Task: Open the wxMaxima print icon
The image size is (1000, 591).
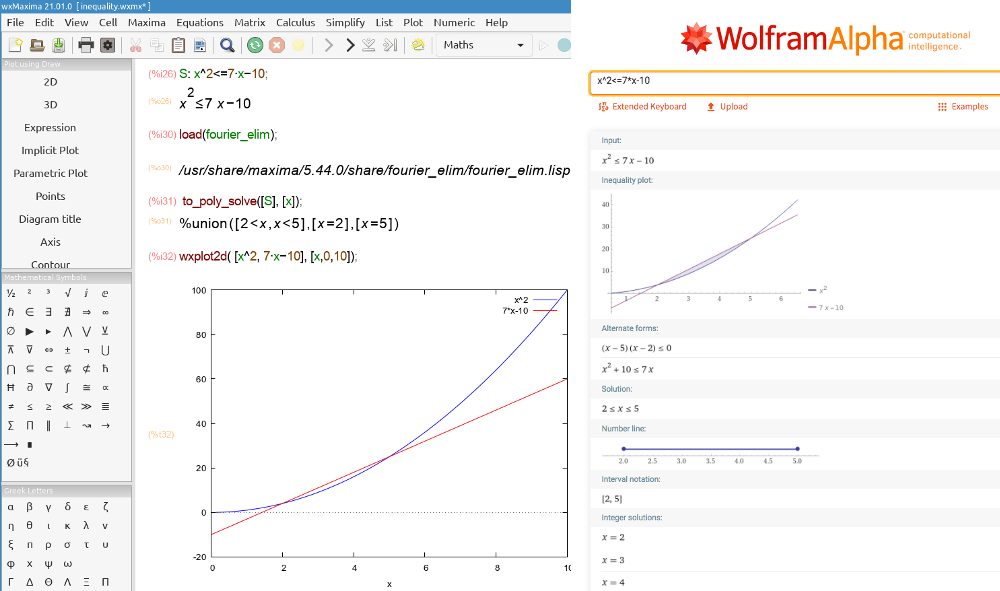Action: click(x=84, y=44)
